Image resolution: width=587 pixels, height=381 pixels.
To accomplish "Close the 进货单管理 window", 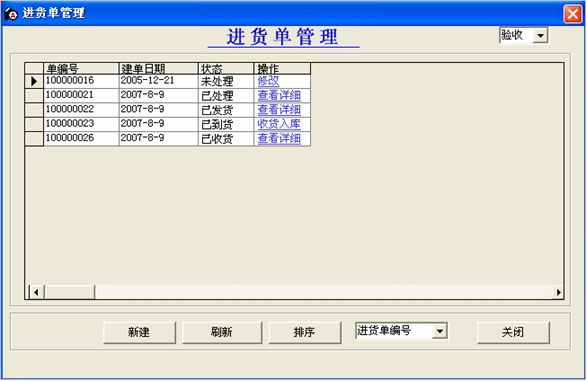I will coord(572,14).
